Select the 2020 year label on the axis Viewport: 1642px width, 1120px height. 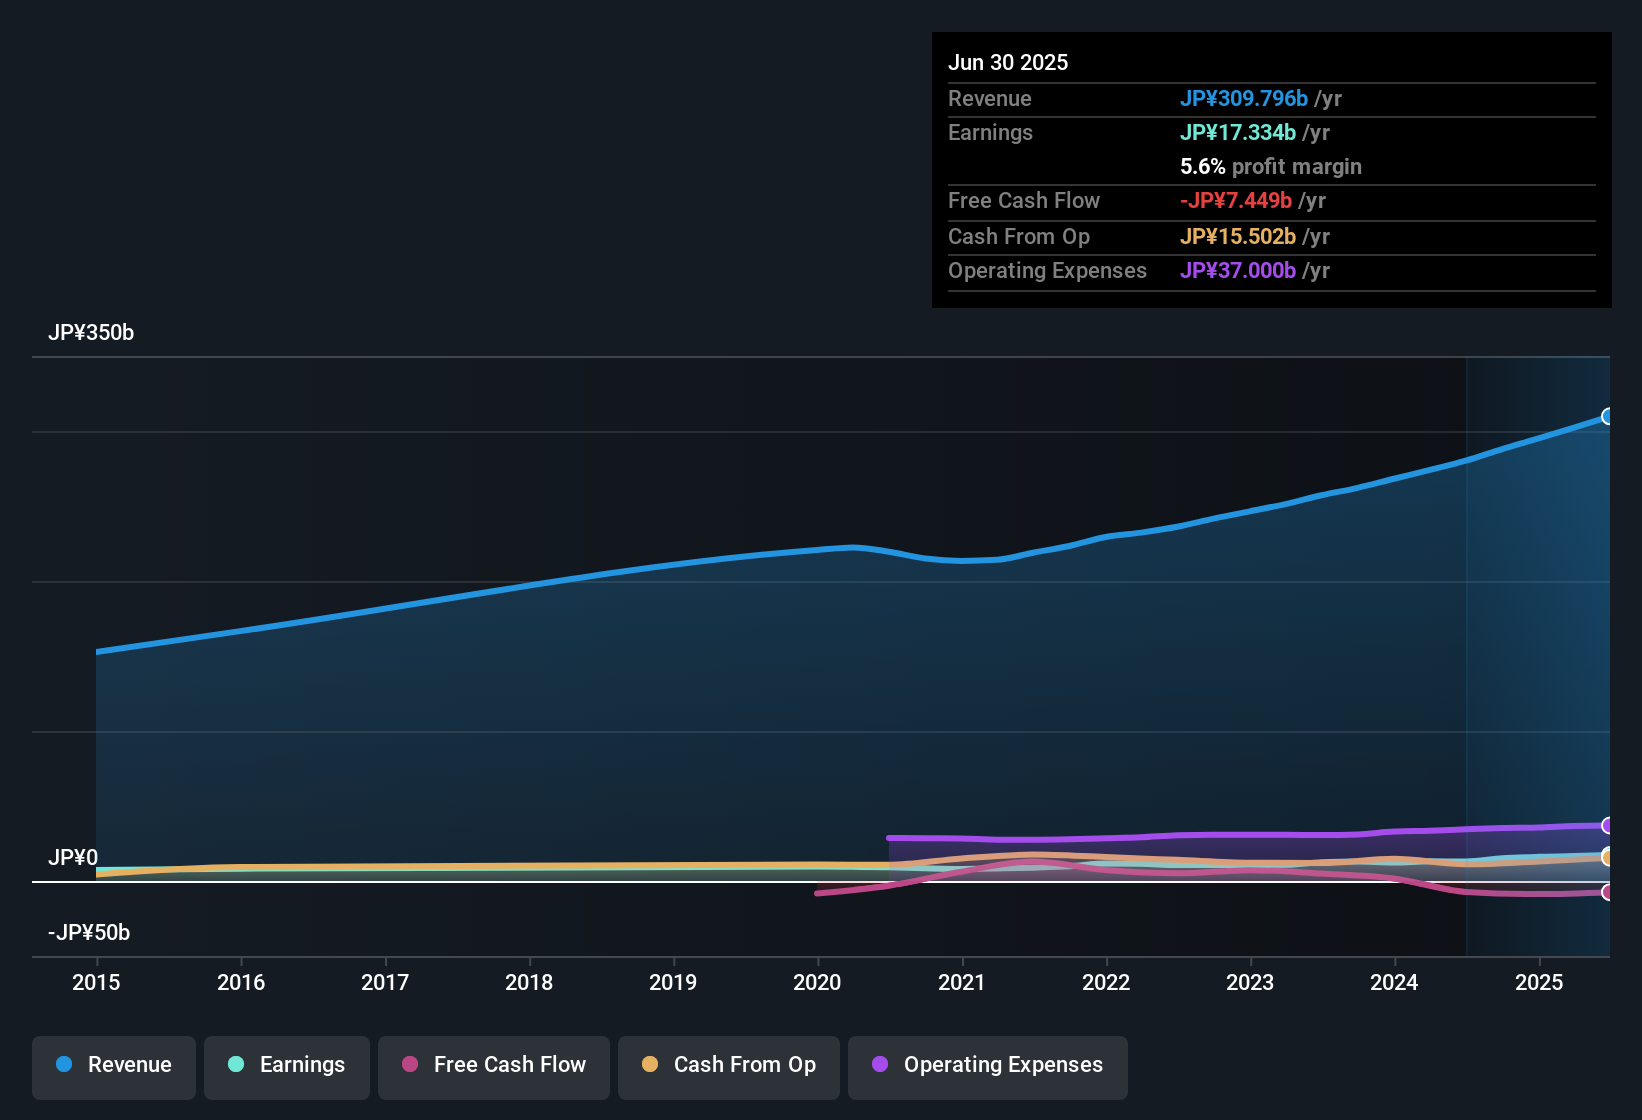click(x=817, y=982)
